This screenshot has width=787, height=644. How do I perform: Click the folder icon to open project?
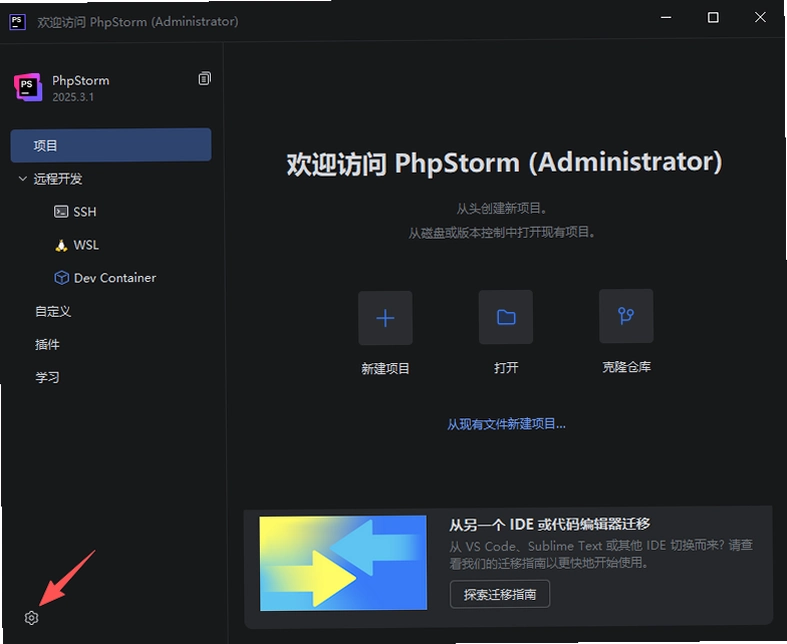click(505, 317)
